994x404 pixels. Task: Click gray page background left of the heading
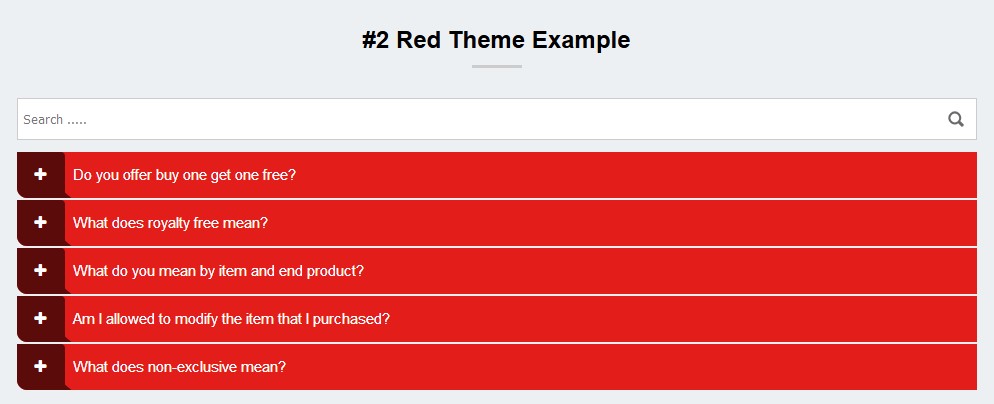click(150, 40)
